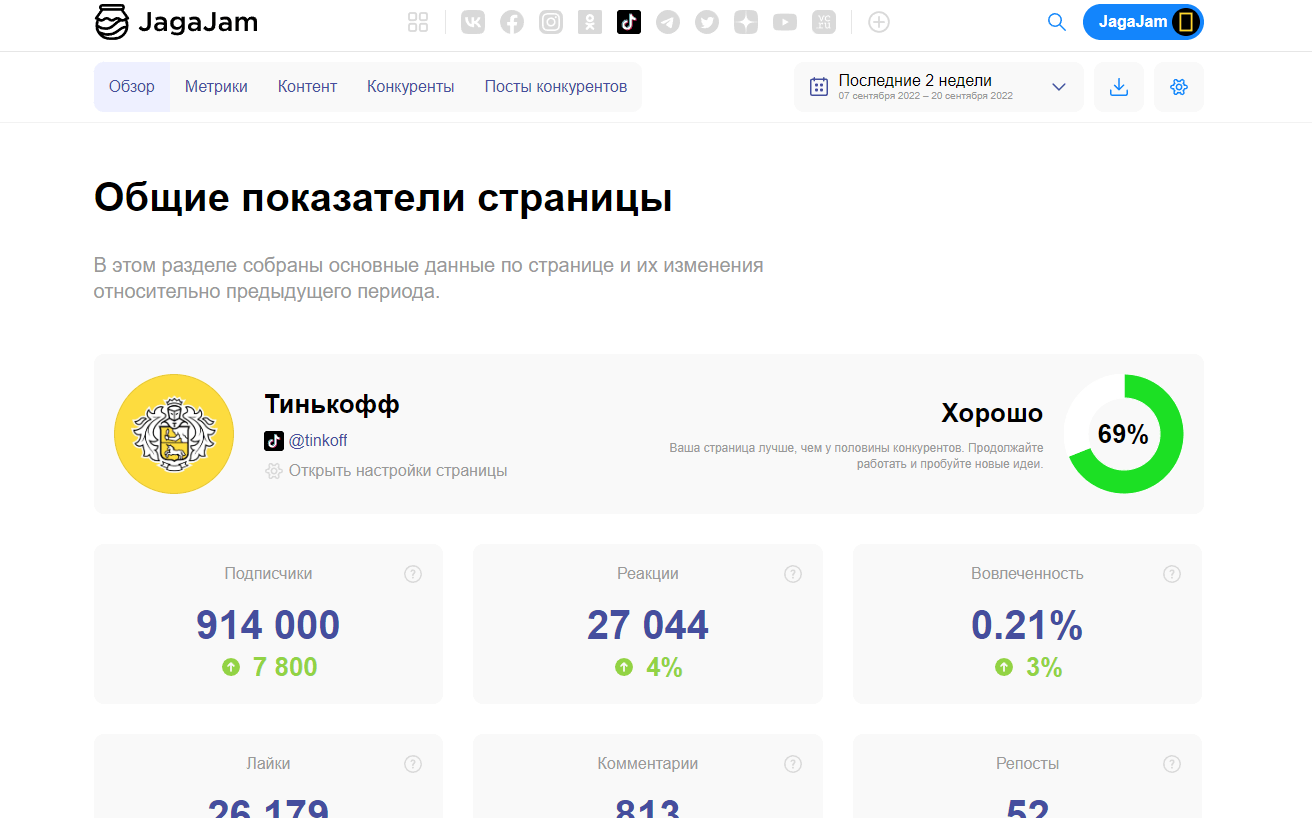Open the Обзор tab
This screenshot has height=818, width=1312.
click(132, 87)
